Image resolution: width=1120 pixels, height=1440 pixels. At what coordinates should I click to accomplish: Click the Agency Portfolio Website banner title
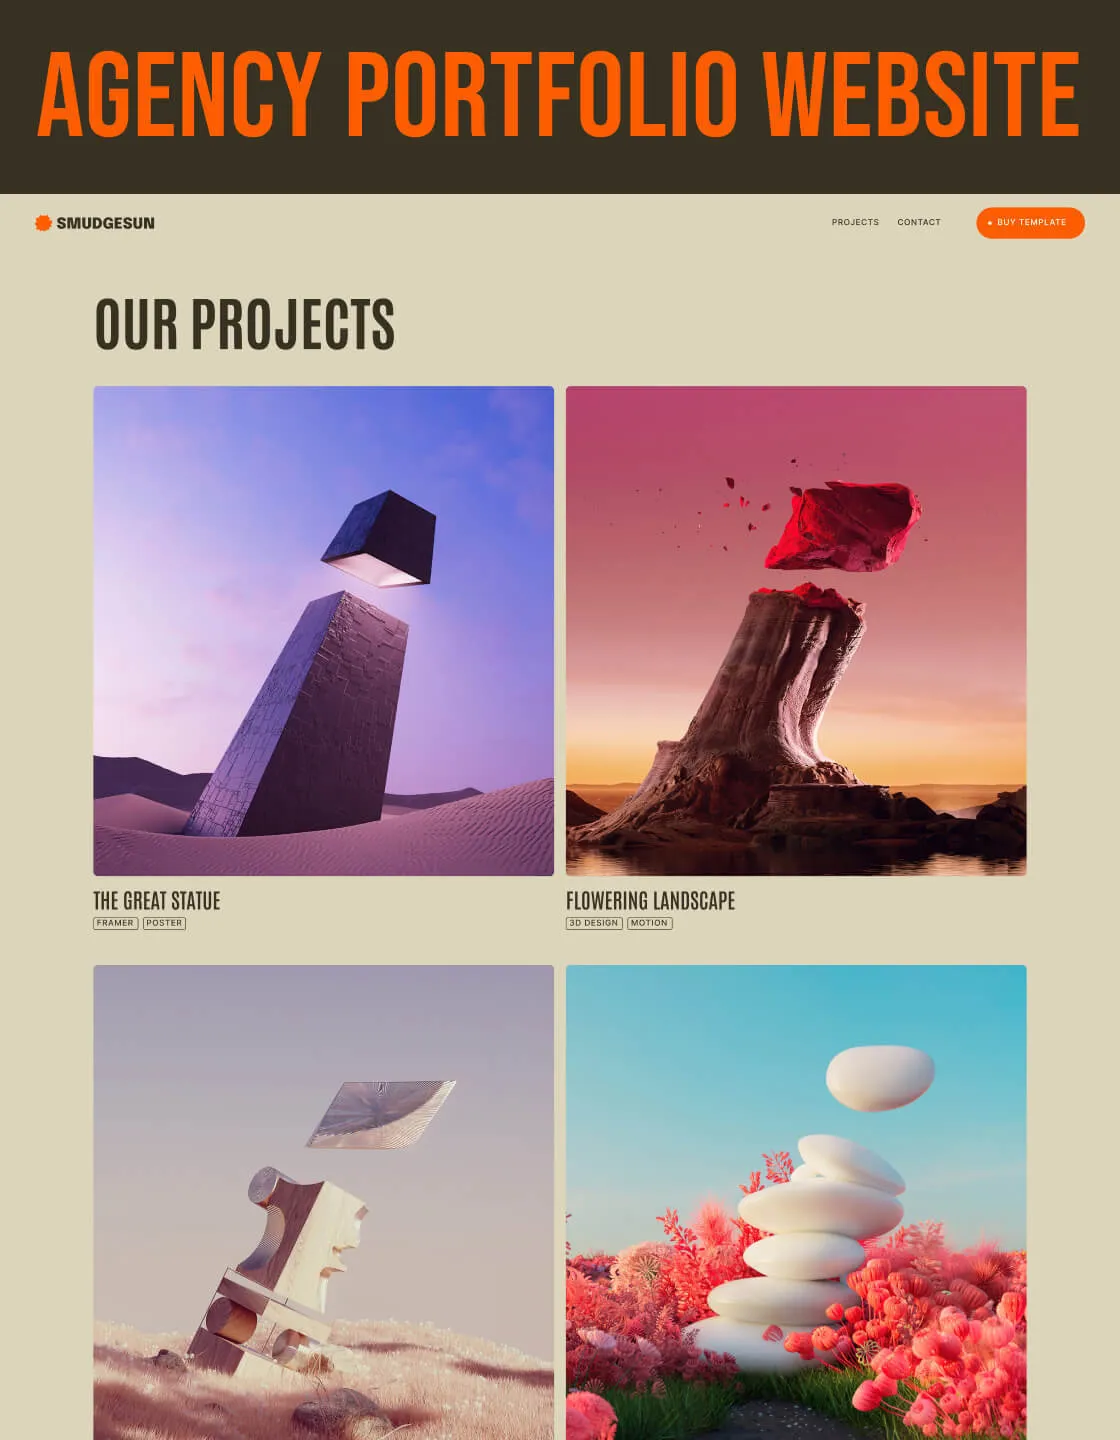click(x=559, y=94)
